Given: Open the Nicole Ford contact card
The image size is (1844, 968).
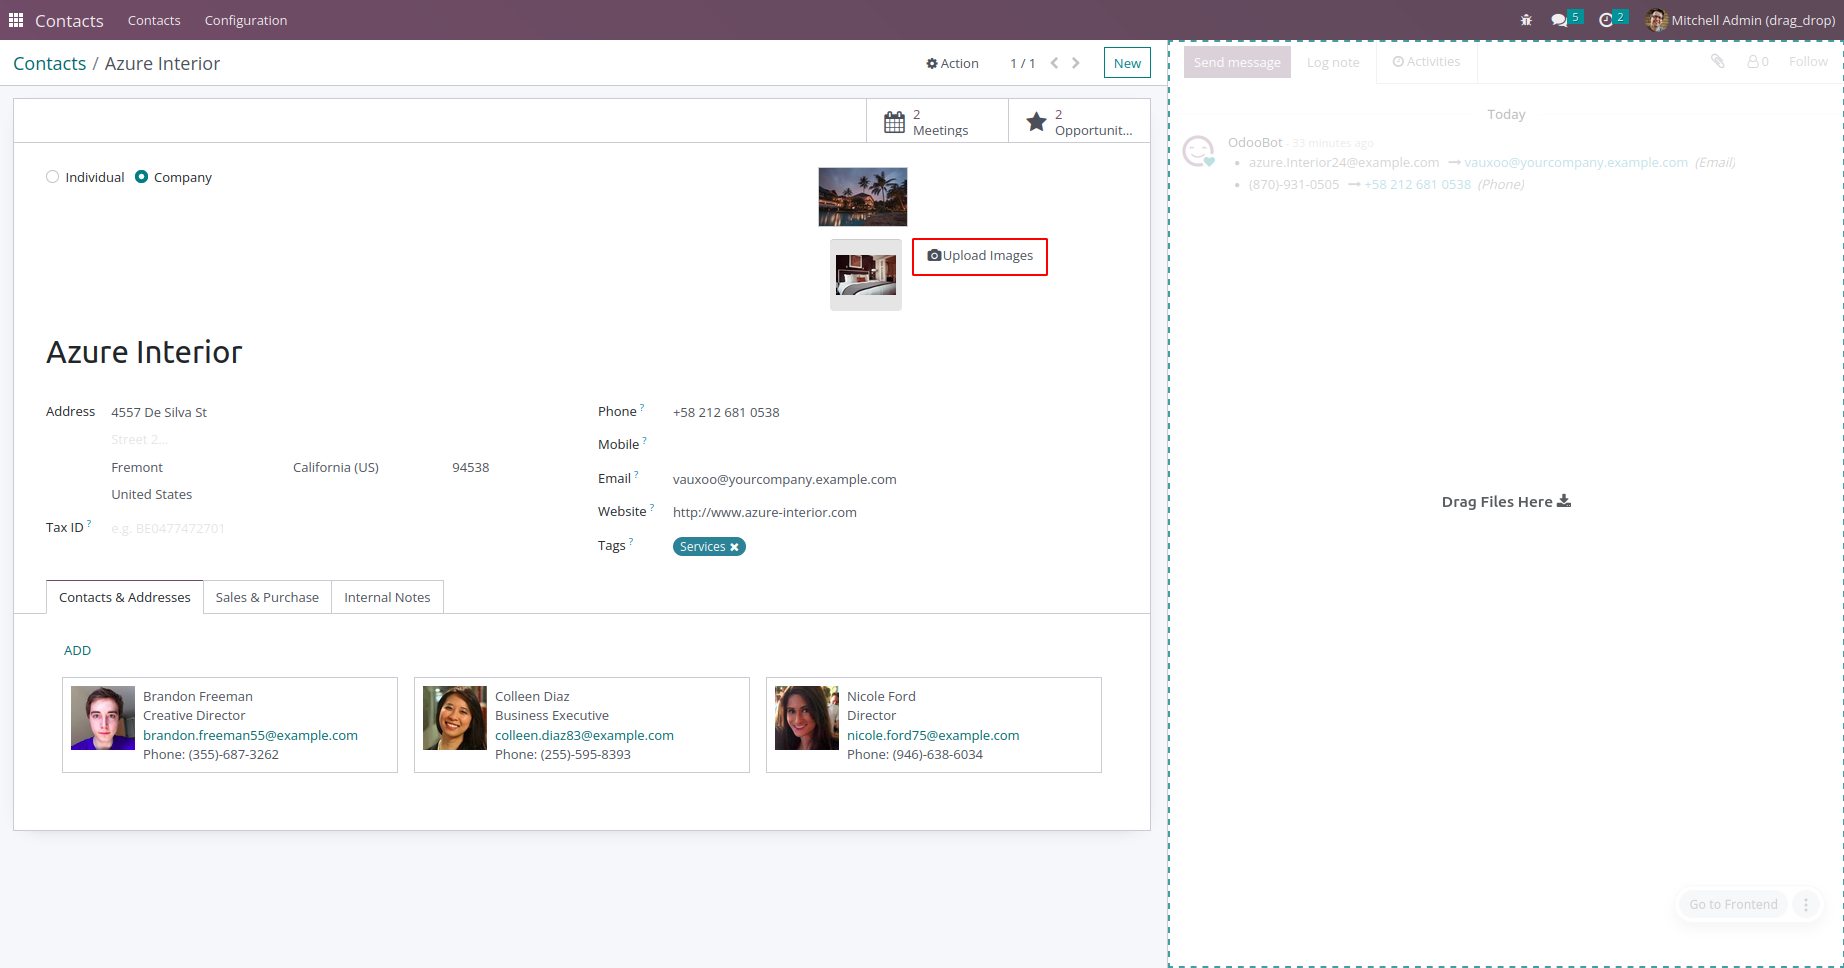Looking at the screenshot, I should (934, 725).
